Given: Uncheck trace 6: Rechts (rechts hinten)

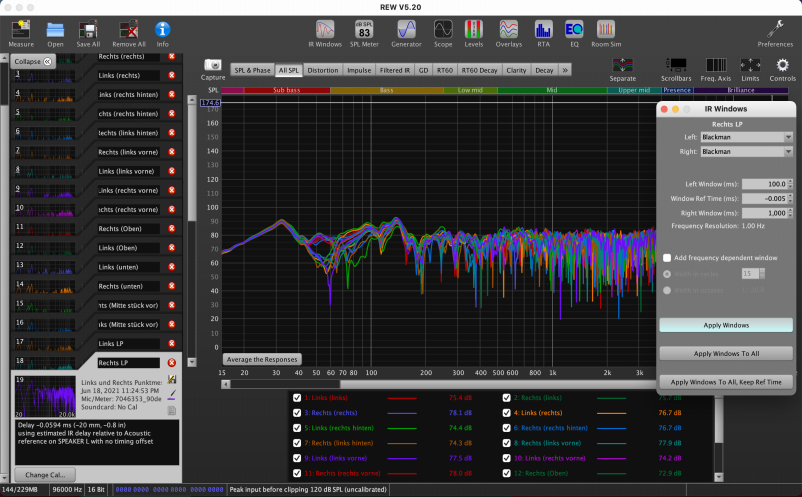Looking at the screenshot, I should point(506,427).
